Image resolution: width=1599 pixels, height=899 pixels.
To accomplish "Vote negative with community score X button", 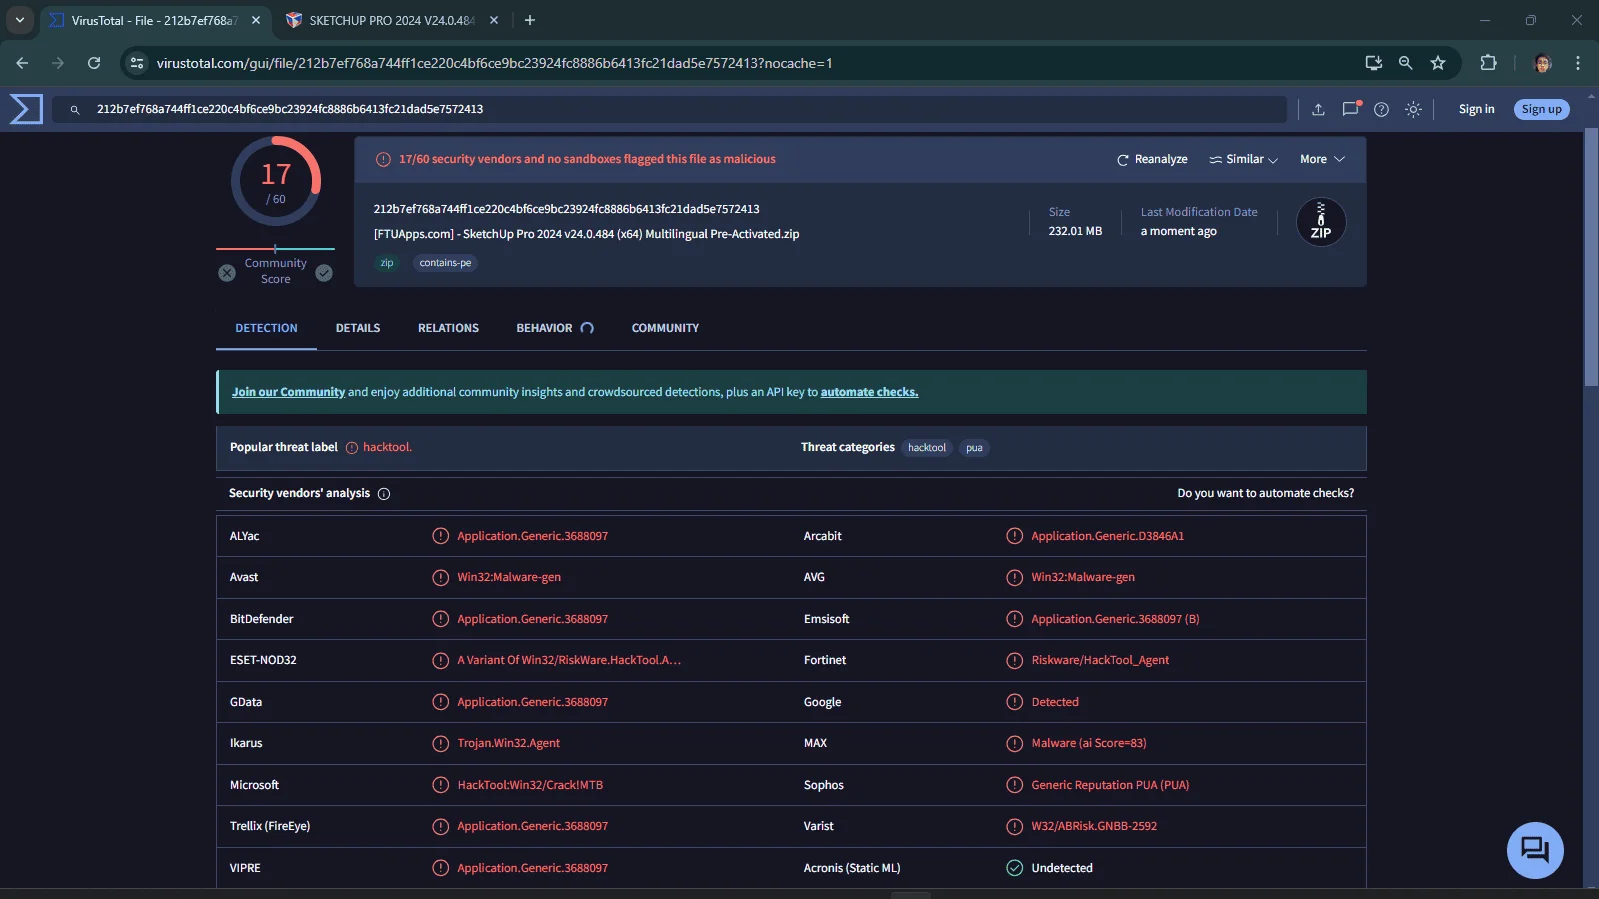I will 227,273.
